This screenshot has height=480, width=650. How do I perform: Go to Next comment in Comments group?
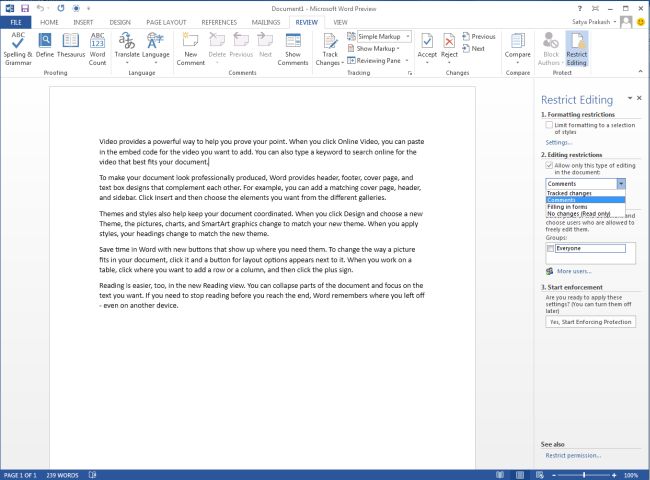(265, 46)
